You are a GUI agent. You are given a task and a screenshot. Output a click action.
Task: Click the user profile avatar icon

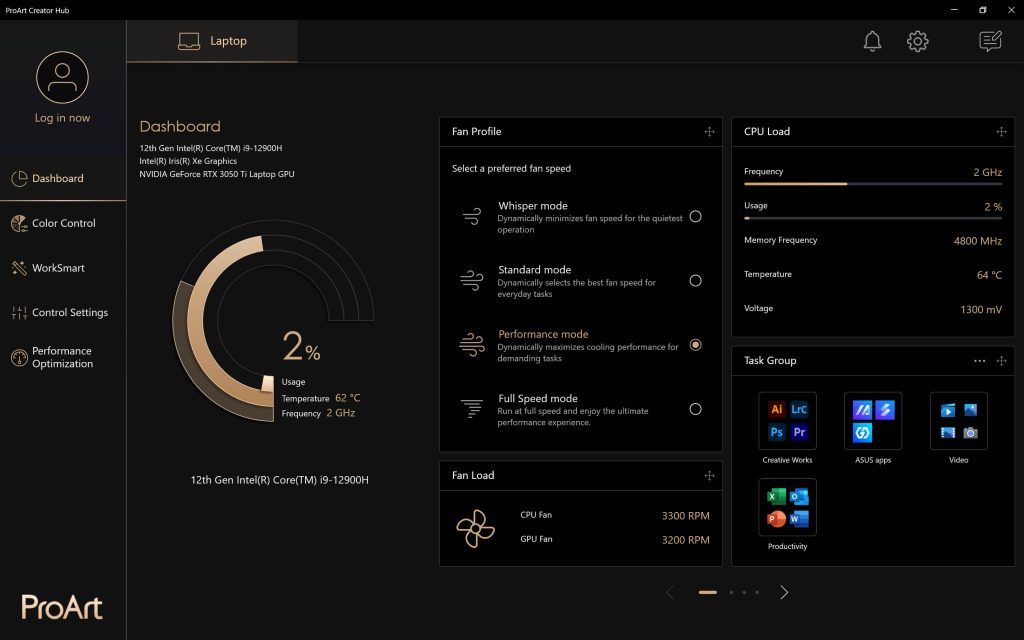[x=62, y=77]
